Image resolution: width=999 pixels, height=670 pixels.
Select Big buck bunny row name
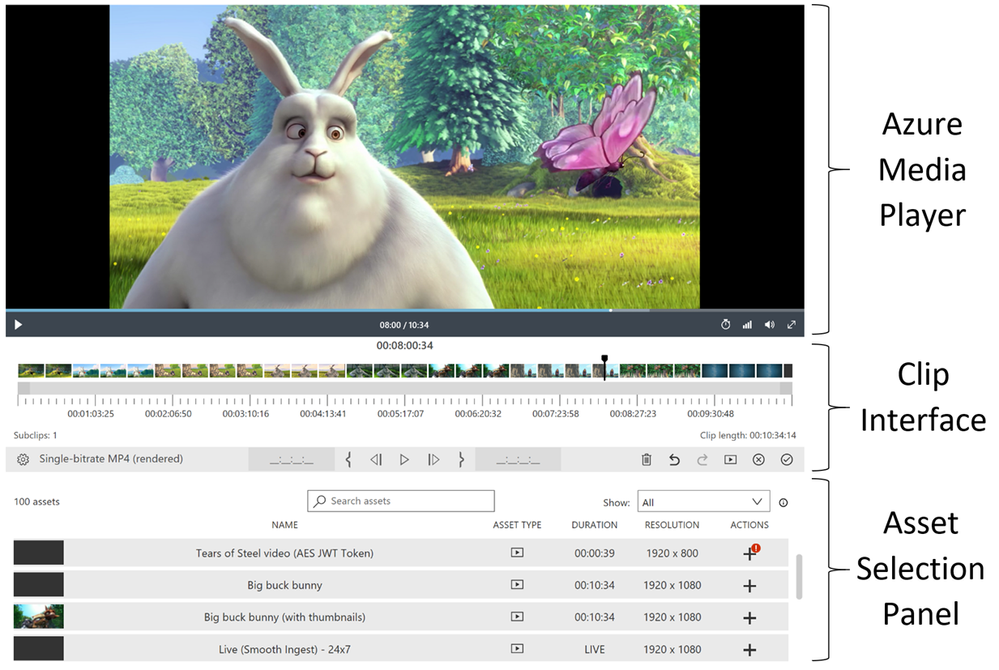[x=285, y=585]
